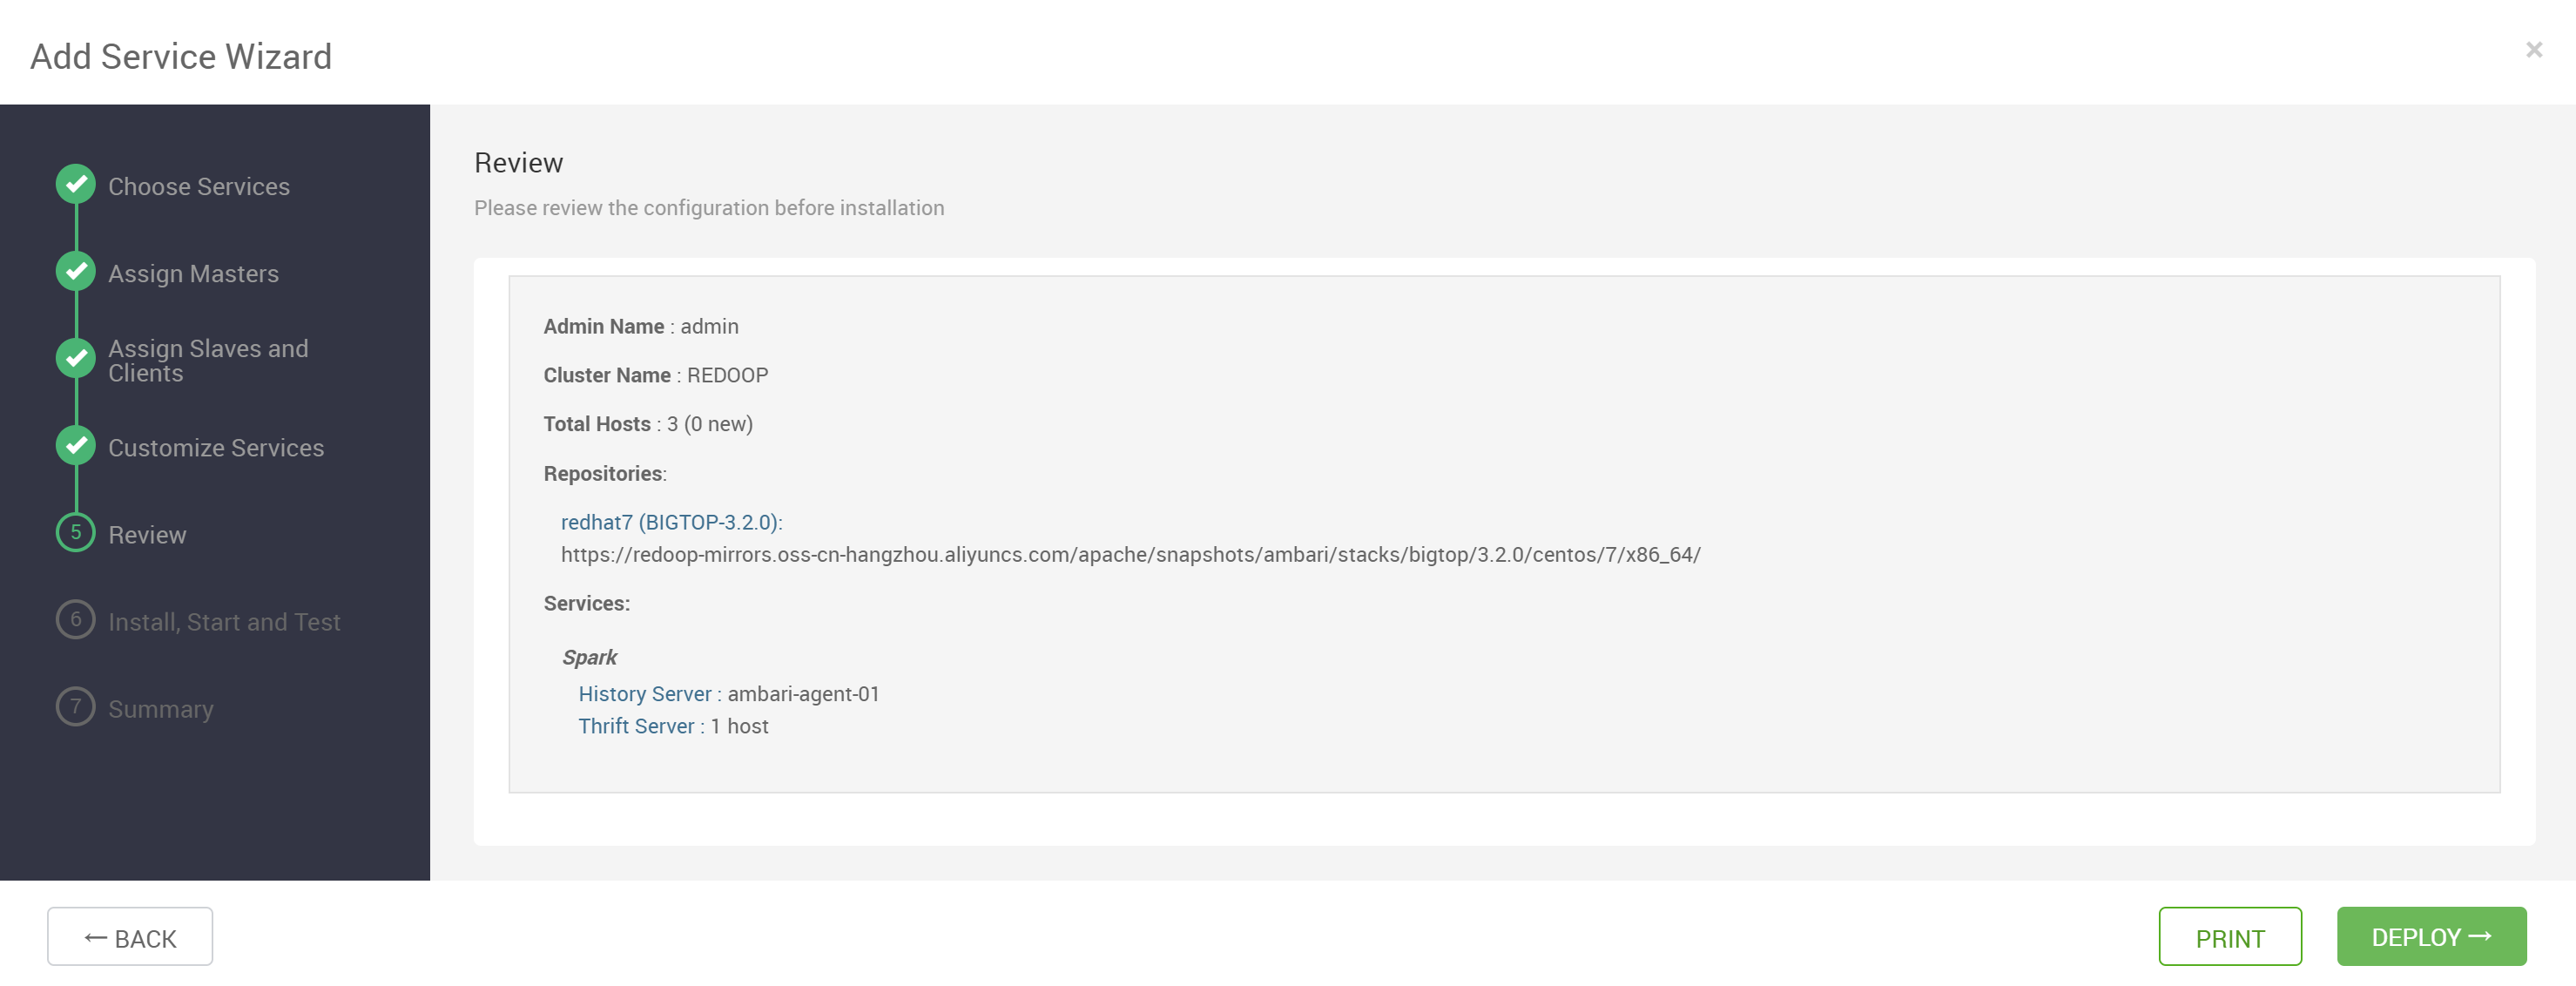Screen dimensions: 2576x986
Task: Click the History Server label
Action: (645, 693)
